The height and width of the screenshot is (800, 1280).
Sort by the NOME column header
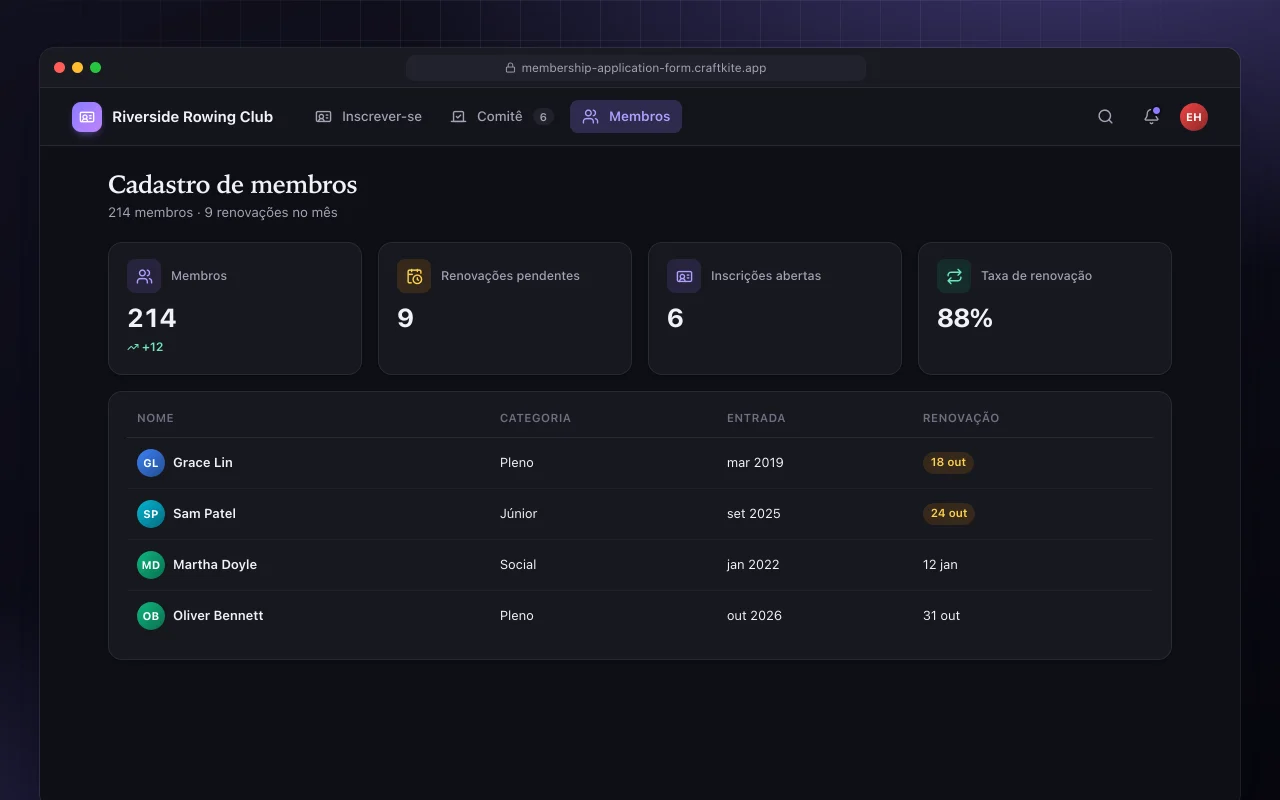[155, 418]
